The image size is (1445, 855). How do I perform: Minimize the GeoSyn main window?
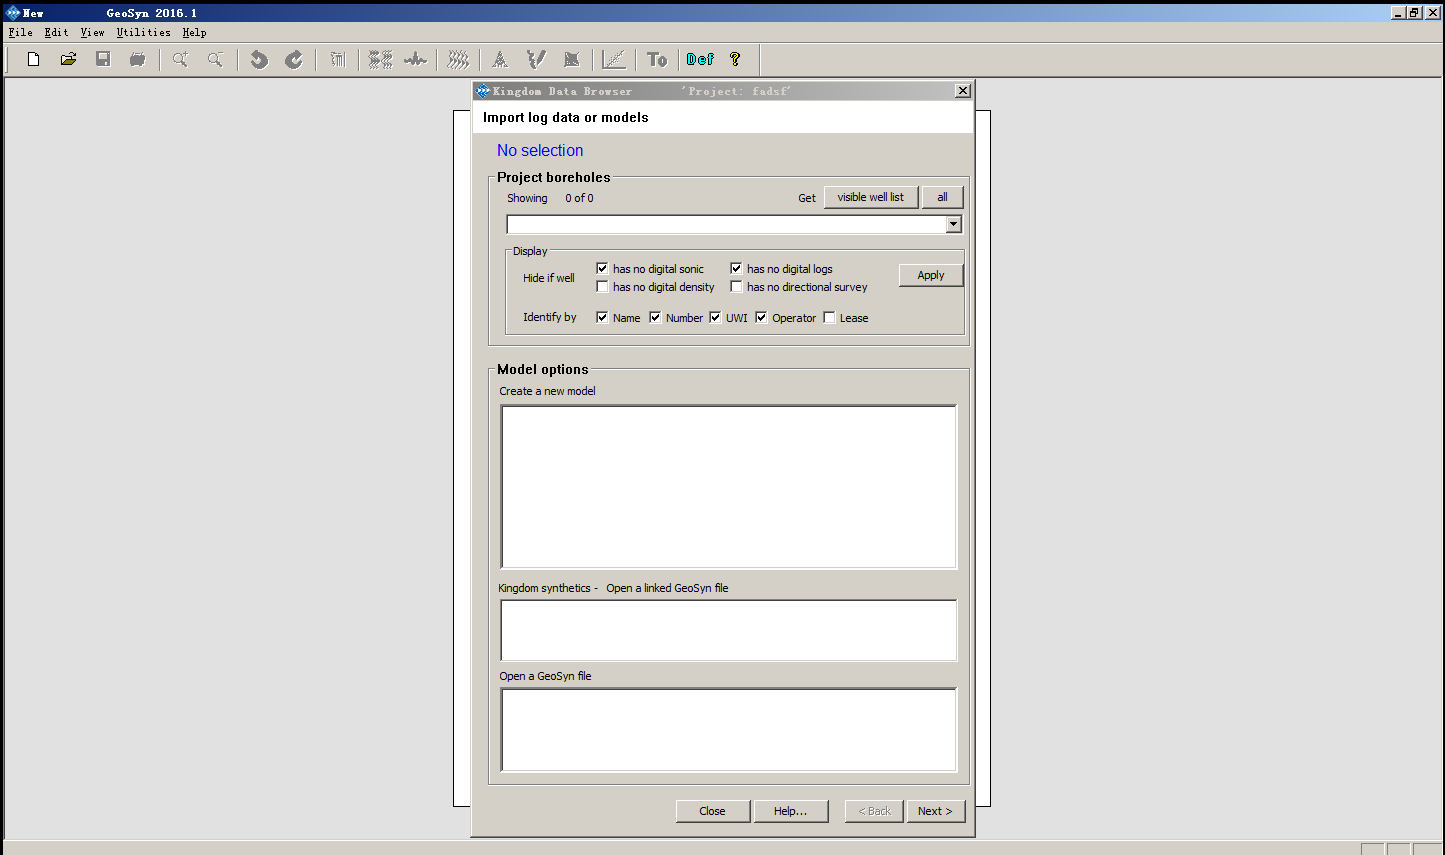(1398, 12)
